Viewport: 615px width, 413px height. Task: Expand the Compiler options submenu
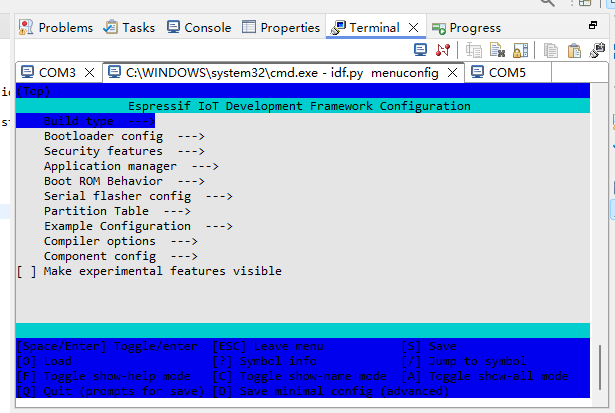tap(120, 241)
